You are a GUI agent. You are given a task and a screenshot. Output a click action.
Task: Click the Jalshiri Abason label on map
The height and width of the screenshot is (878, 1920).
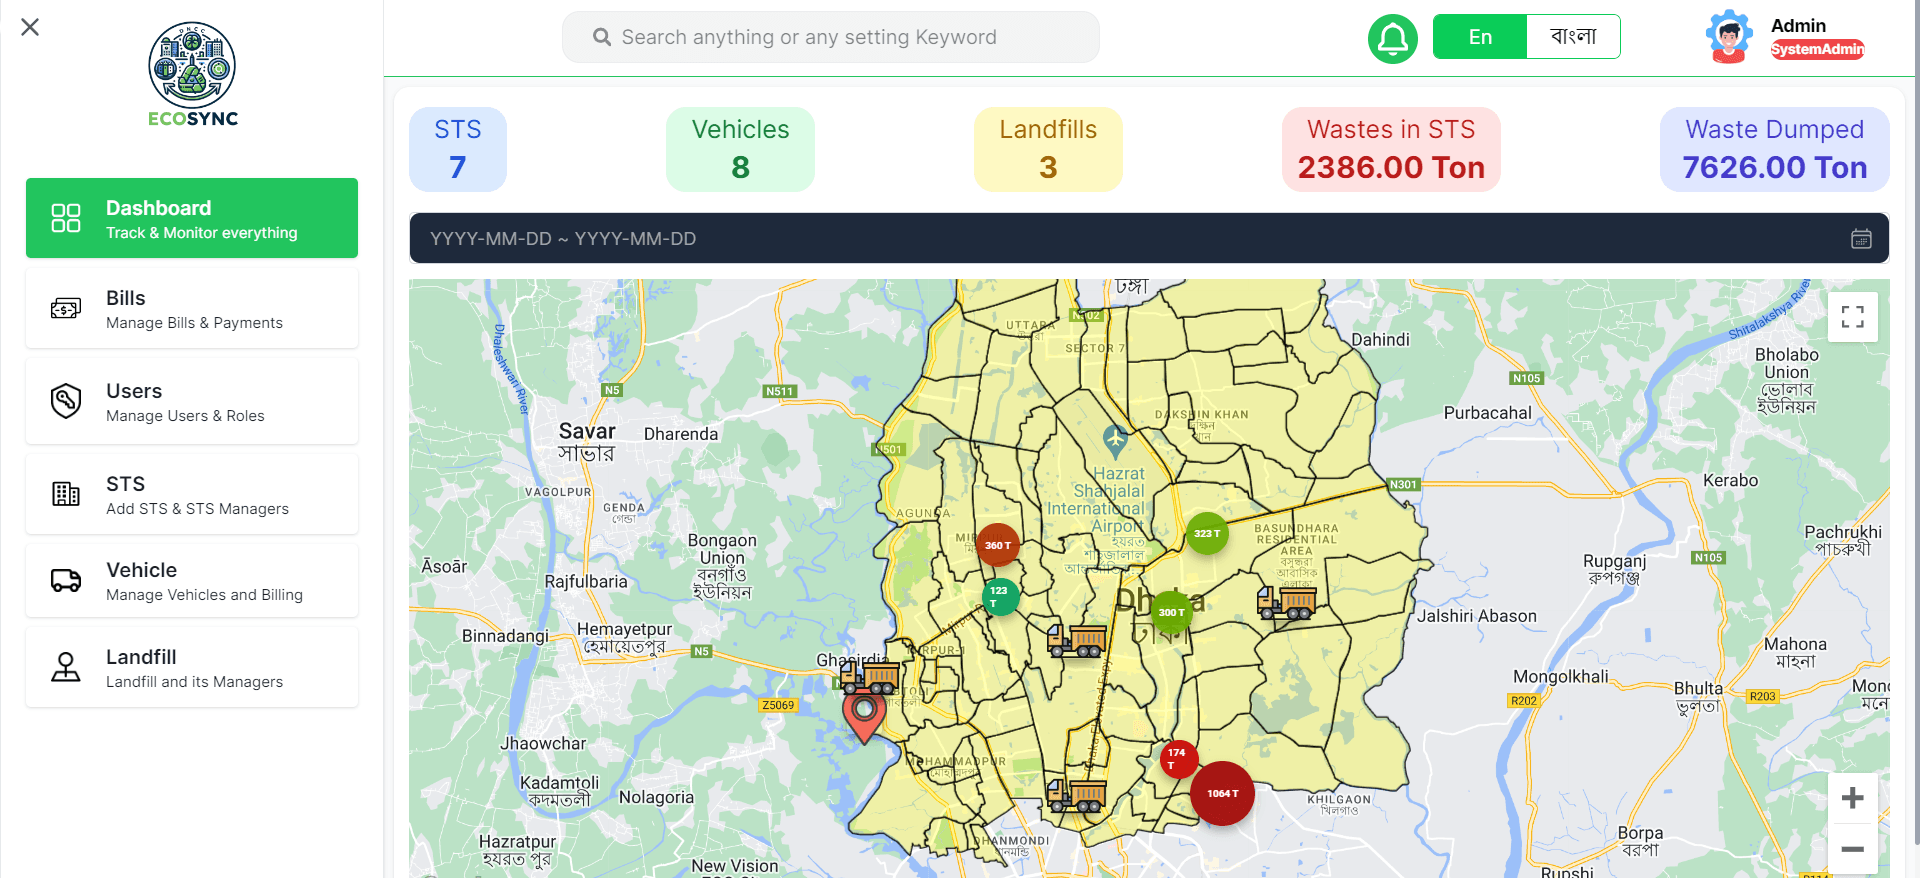tap(1477, 616)
